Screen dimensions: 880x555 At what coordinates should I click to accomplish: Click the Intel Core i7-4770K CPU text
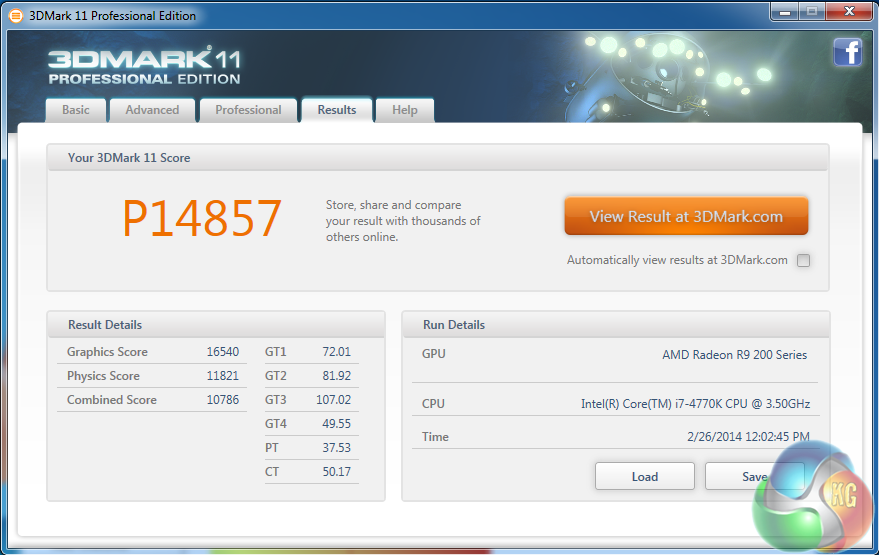coord(695,404)
